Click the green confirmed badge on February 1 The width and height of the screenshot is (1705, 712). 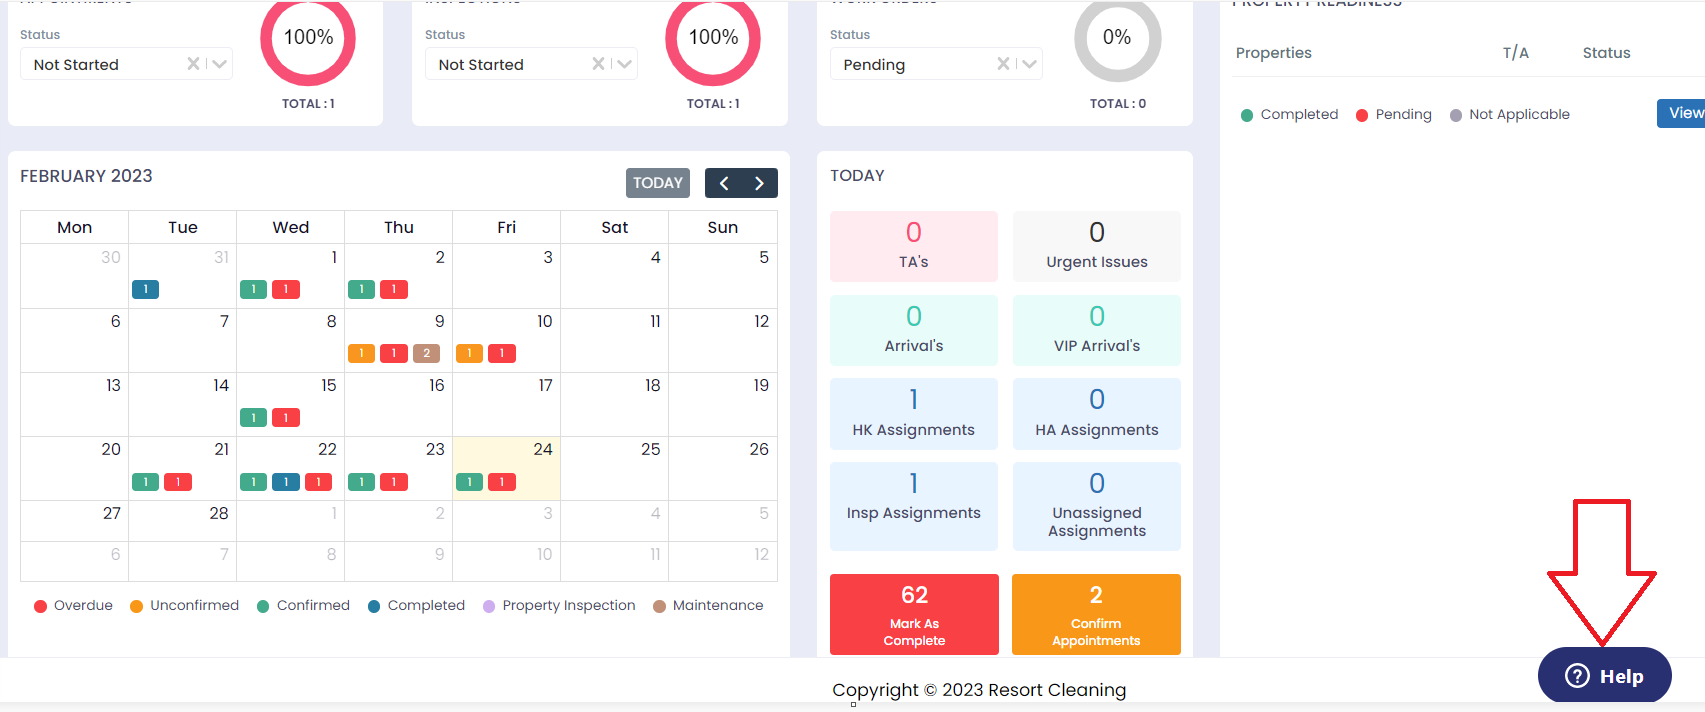[x=253, y=289]
